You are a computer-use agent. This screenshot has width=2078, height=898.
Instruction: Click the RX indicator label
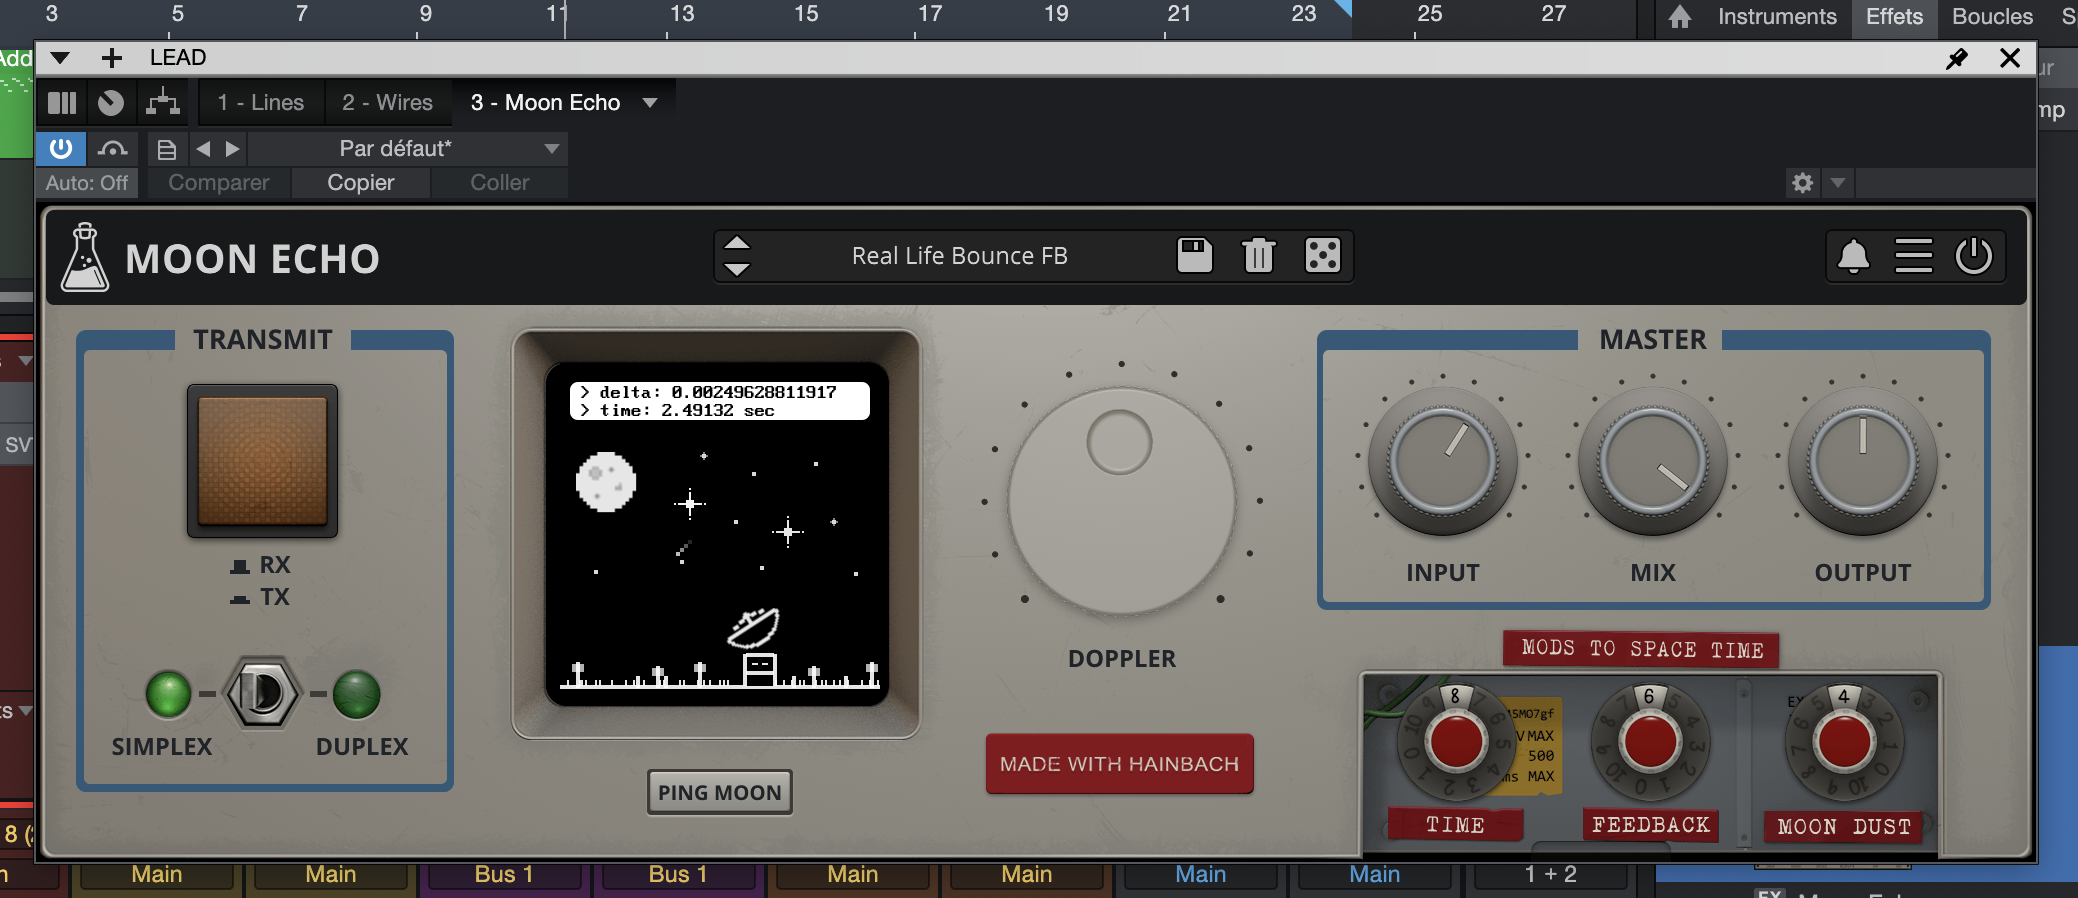(x=274, y=565)
